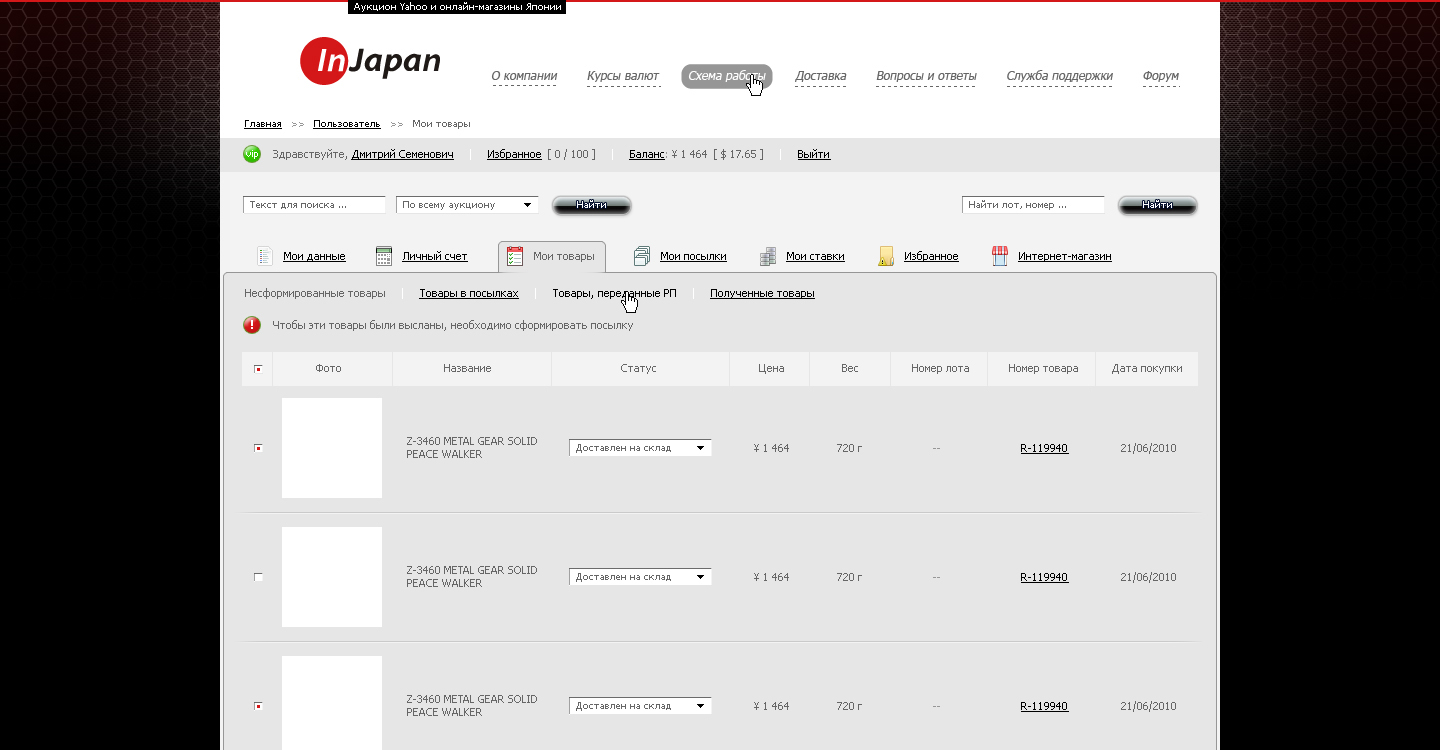Screen dimensions: 1440x750
Task: Toggle the select-all checkbox in table header
Action: pyautogui.click(x=258, y=369)
